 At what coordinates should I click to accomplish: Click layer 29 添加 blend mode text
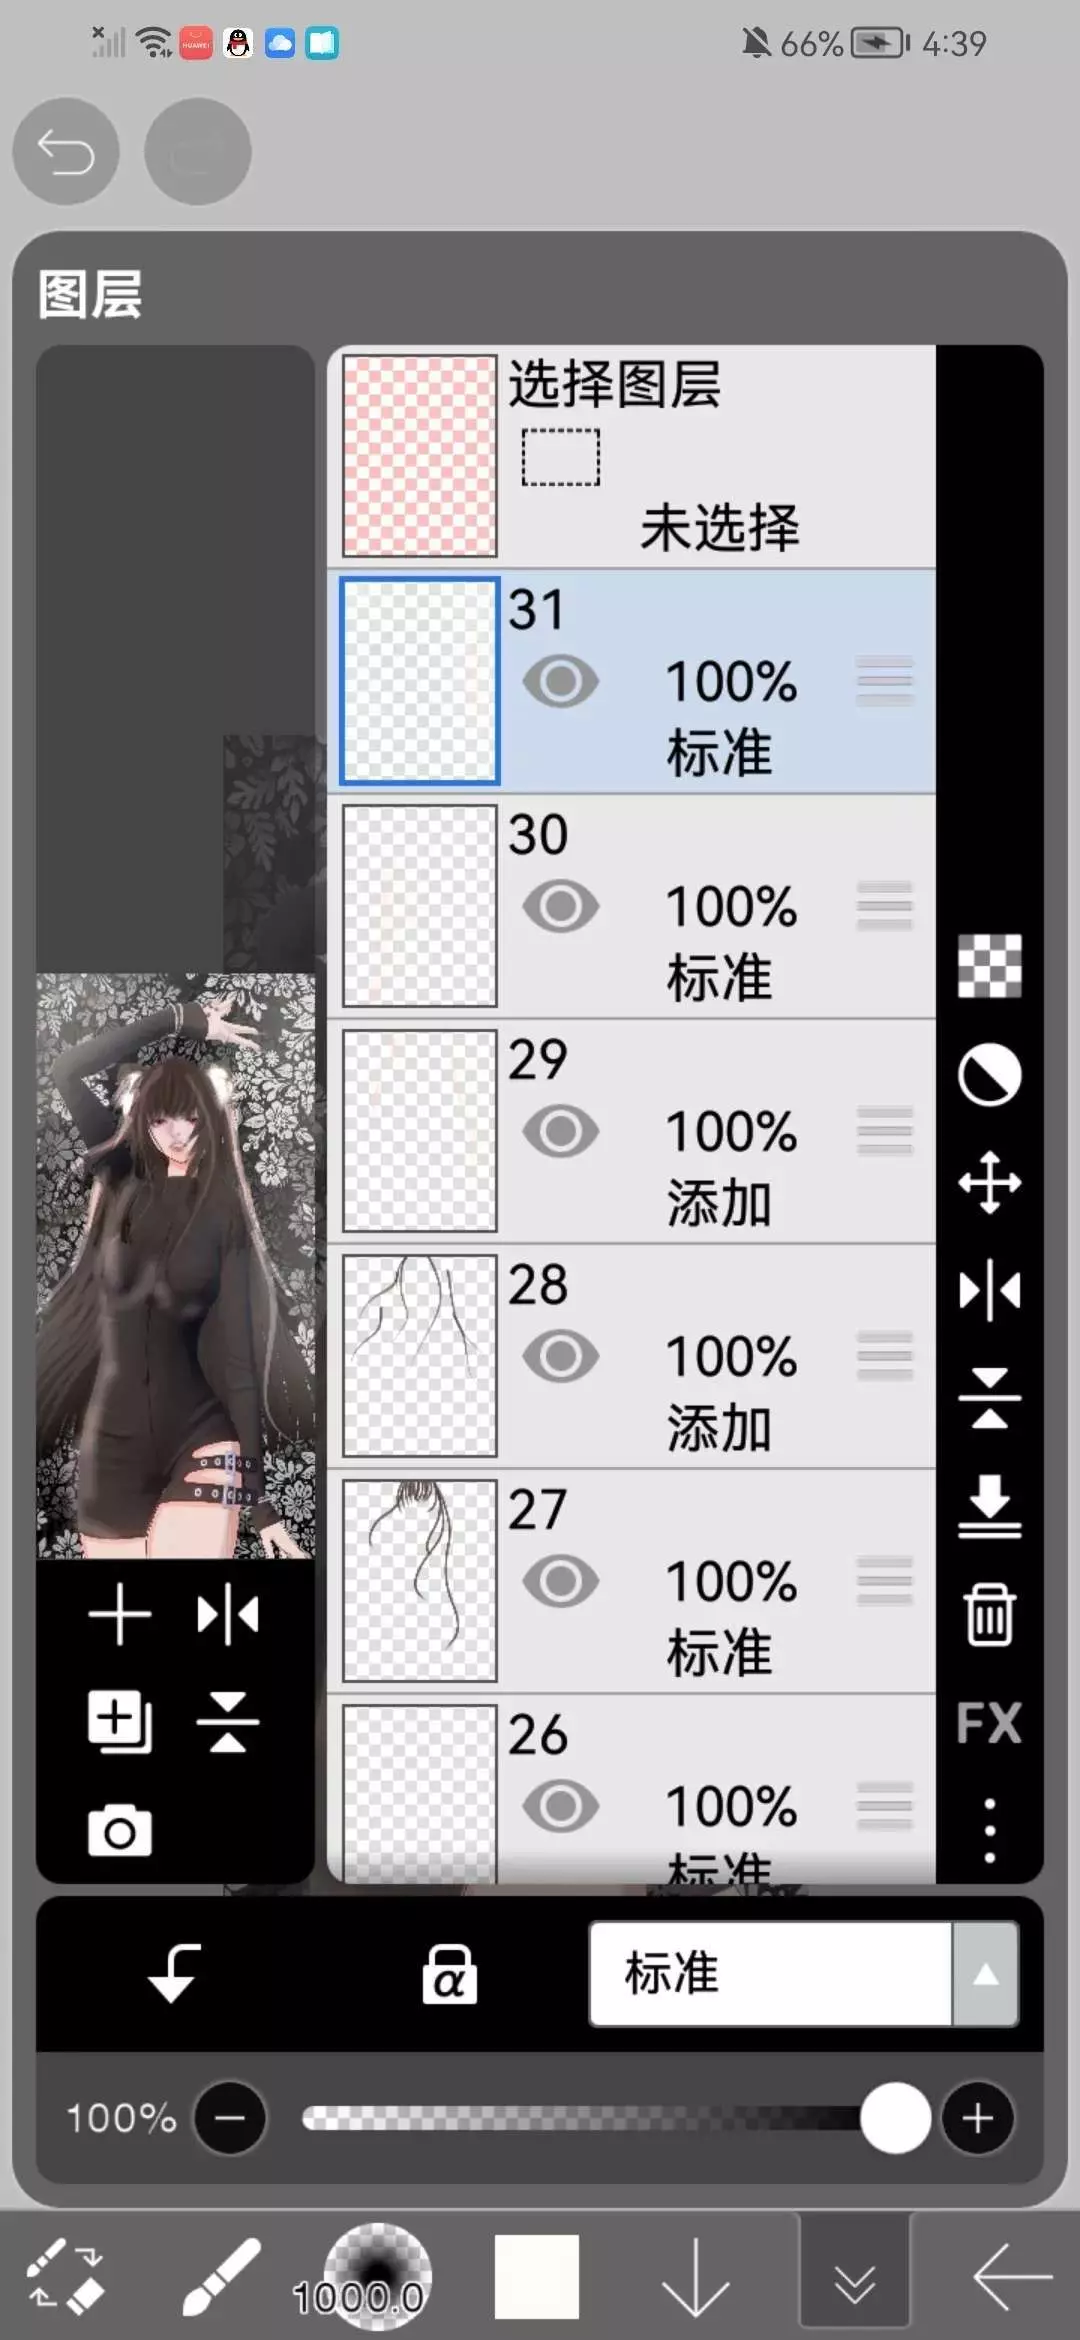point(720,1202)
